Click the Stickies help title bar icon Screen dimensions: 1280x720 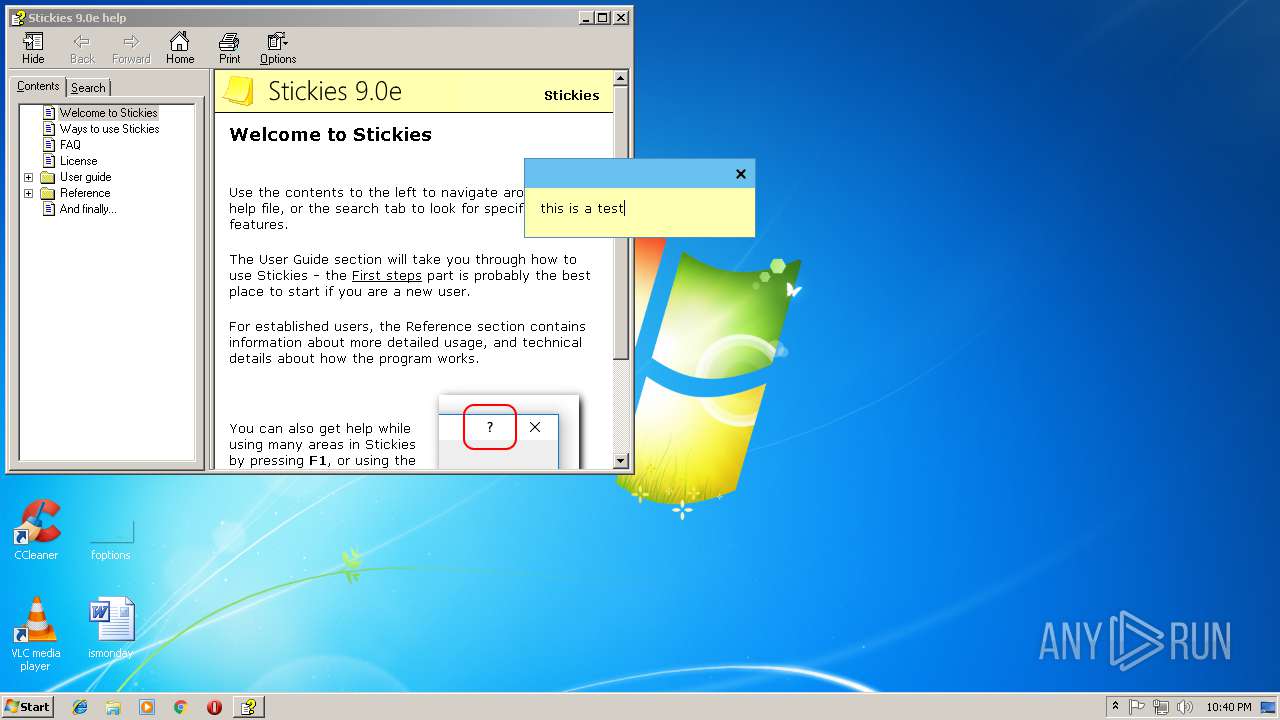(18, 17)
